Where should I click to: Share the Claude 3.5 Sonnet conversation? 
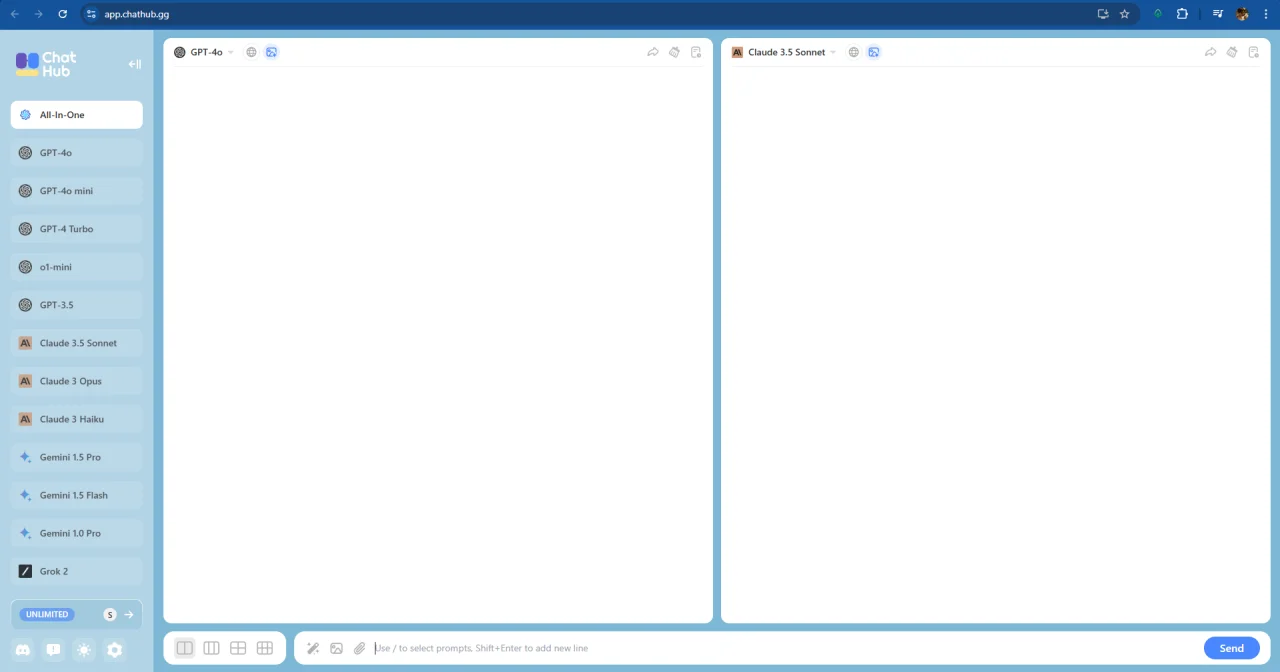(1211, 52)
